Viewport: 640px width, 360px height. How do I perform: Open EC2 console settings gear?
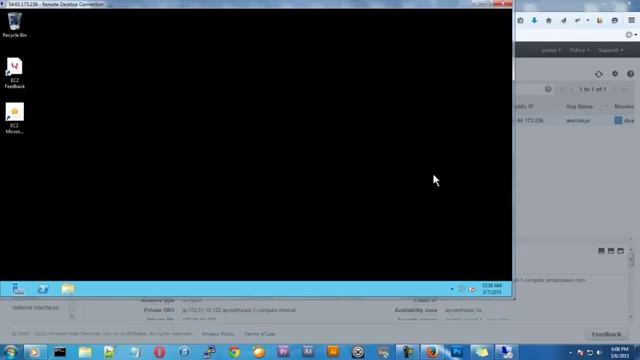point(615,74)
